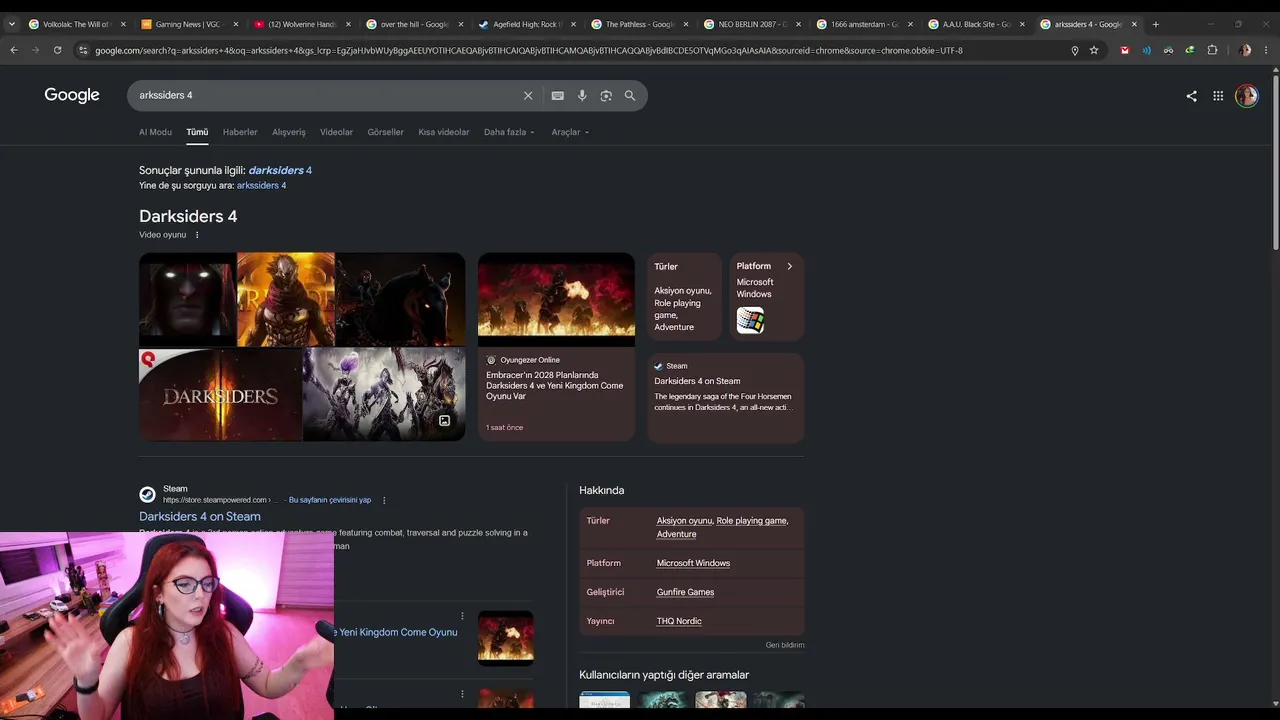Switch to the Videolar tab

(336, 132)
